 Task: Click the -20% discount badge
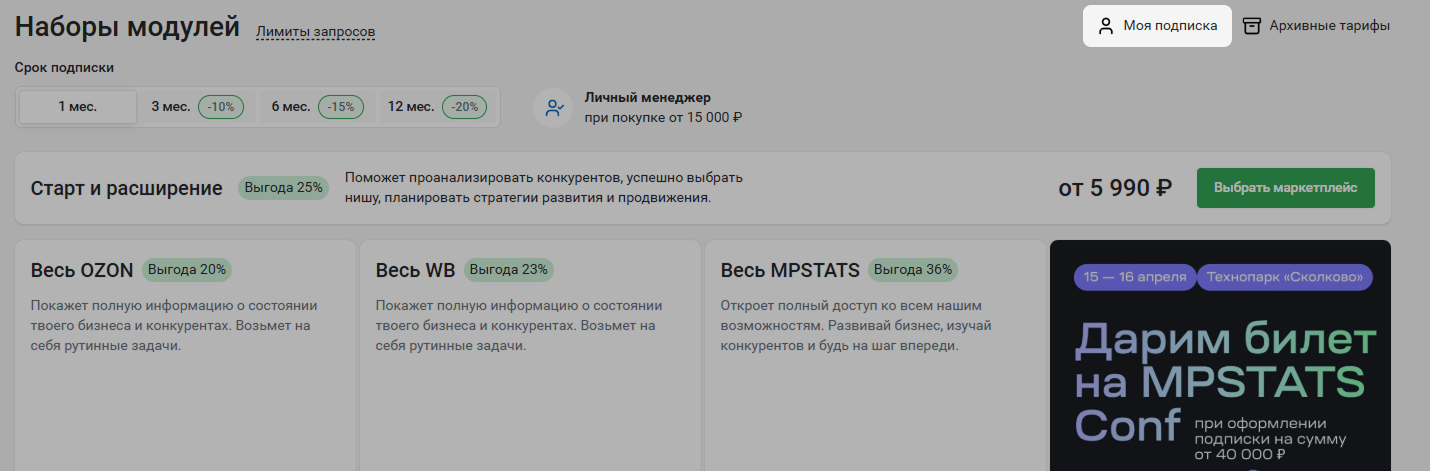(465, 107)
